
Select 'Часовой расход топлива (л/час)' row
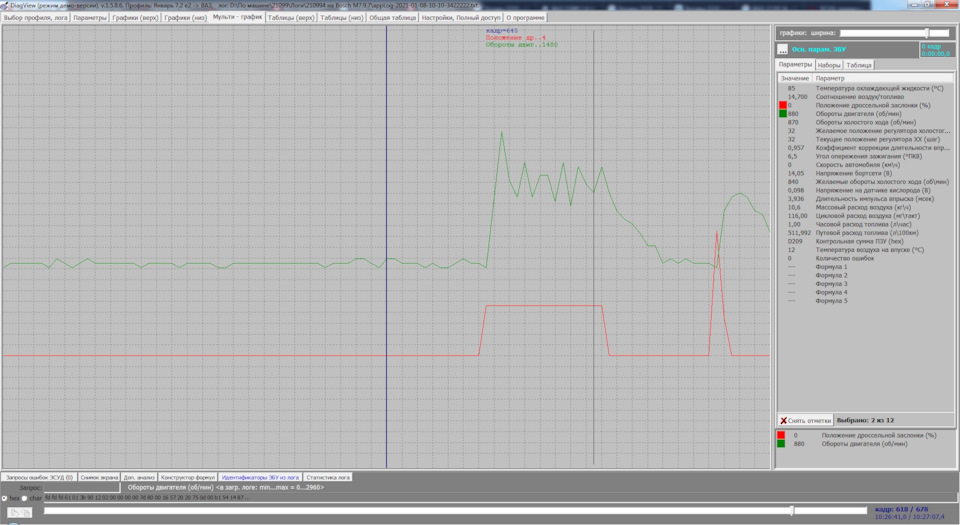pos(866,225)
